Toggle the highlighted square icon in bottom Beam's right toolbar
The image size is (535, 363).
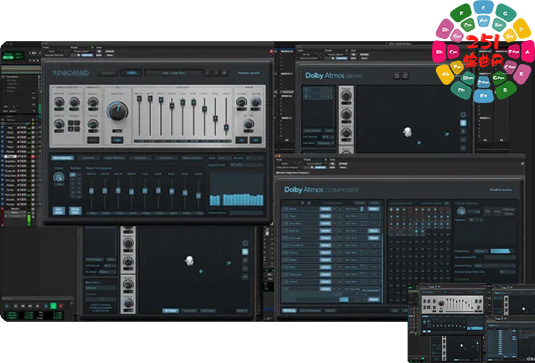(x=245, y=252)
